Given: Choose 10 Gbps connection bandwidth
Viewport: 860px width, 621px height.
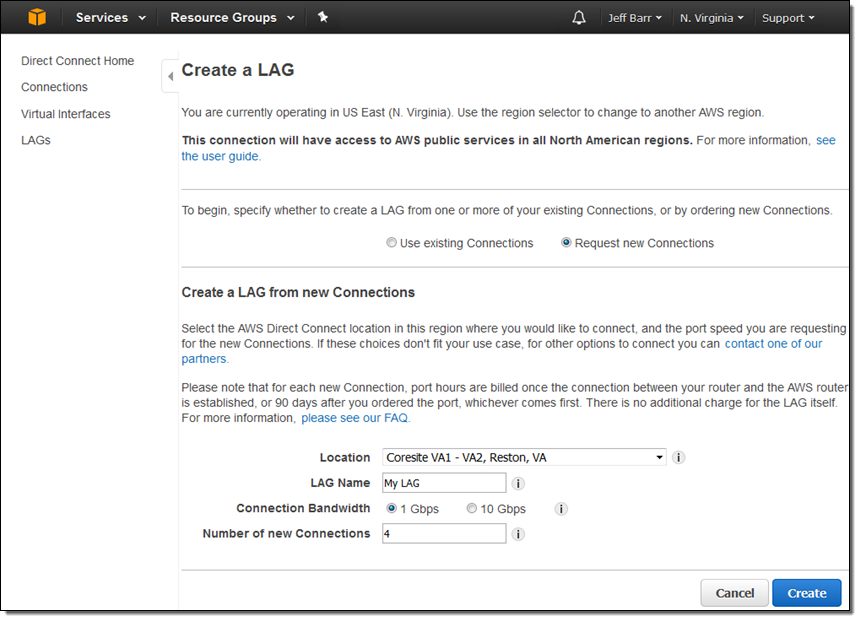Looking at the screenshot, I should [x=472, y=509].
